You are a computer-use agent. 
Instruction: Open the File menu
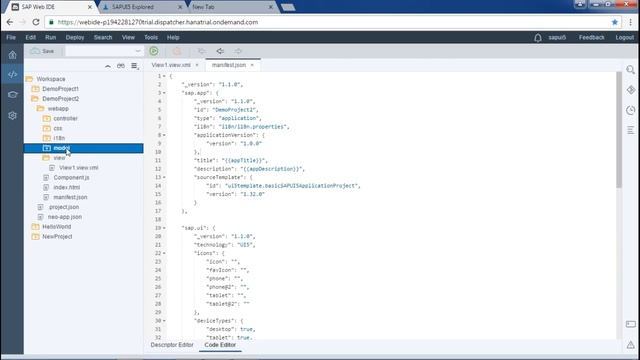point(11,37)
